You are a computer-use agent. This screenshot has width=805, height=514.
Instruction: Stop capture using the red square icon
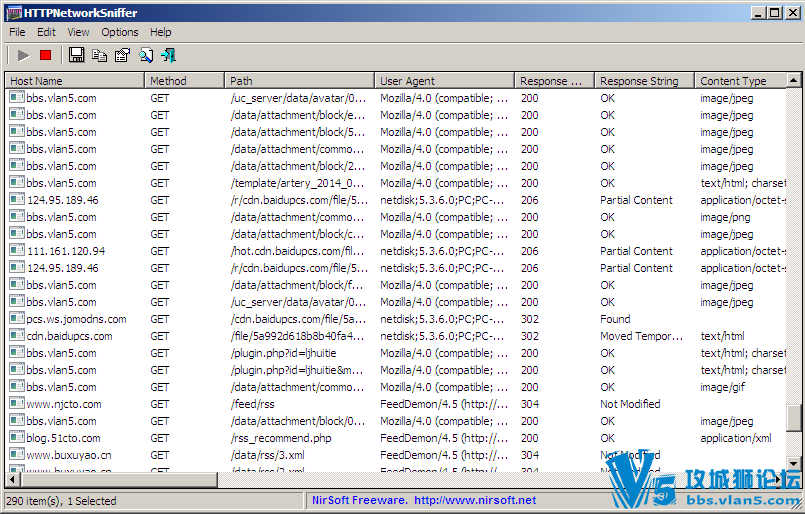46,55
